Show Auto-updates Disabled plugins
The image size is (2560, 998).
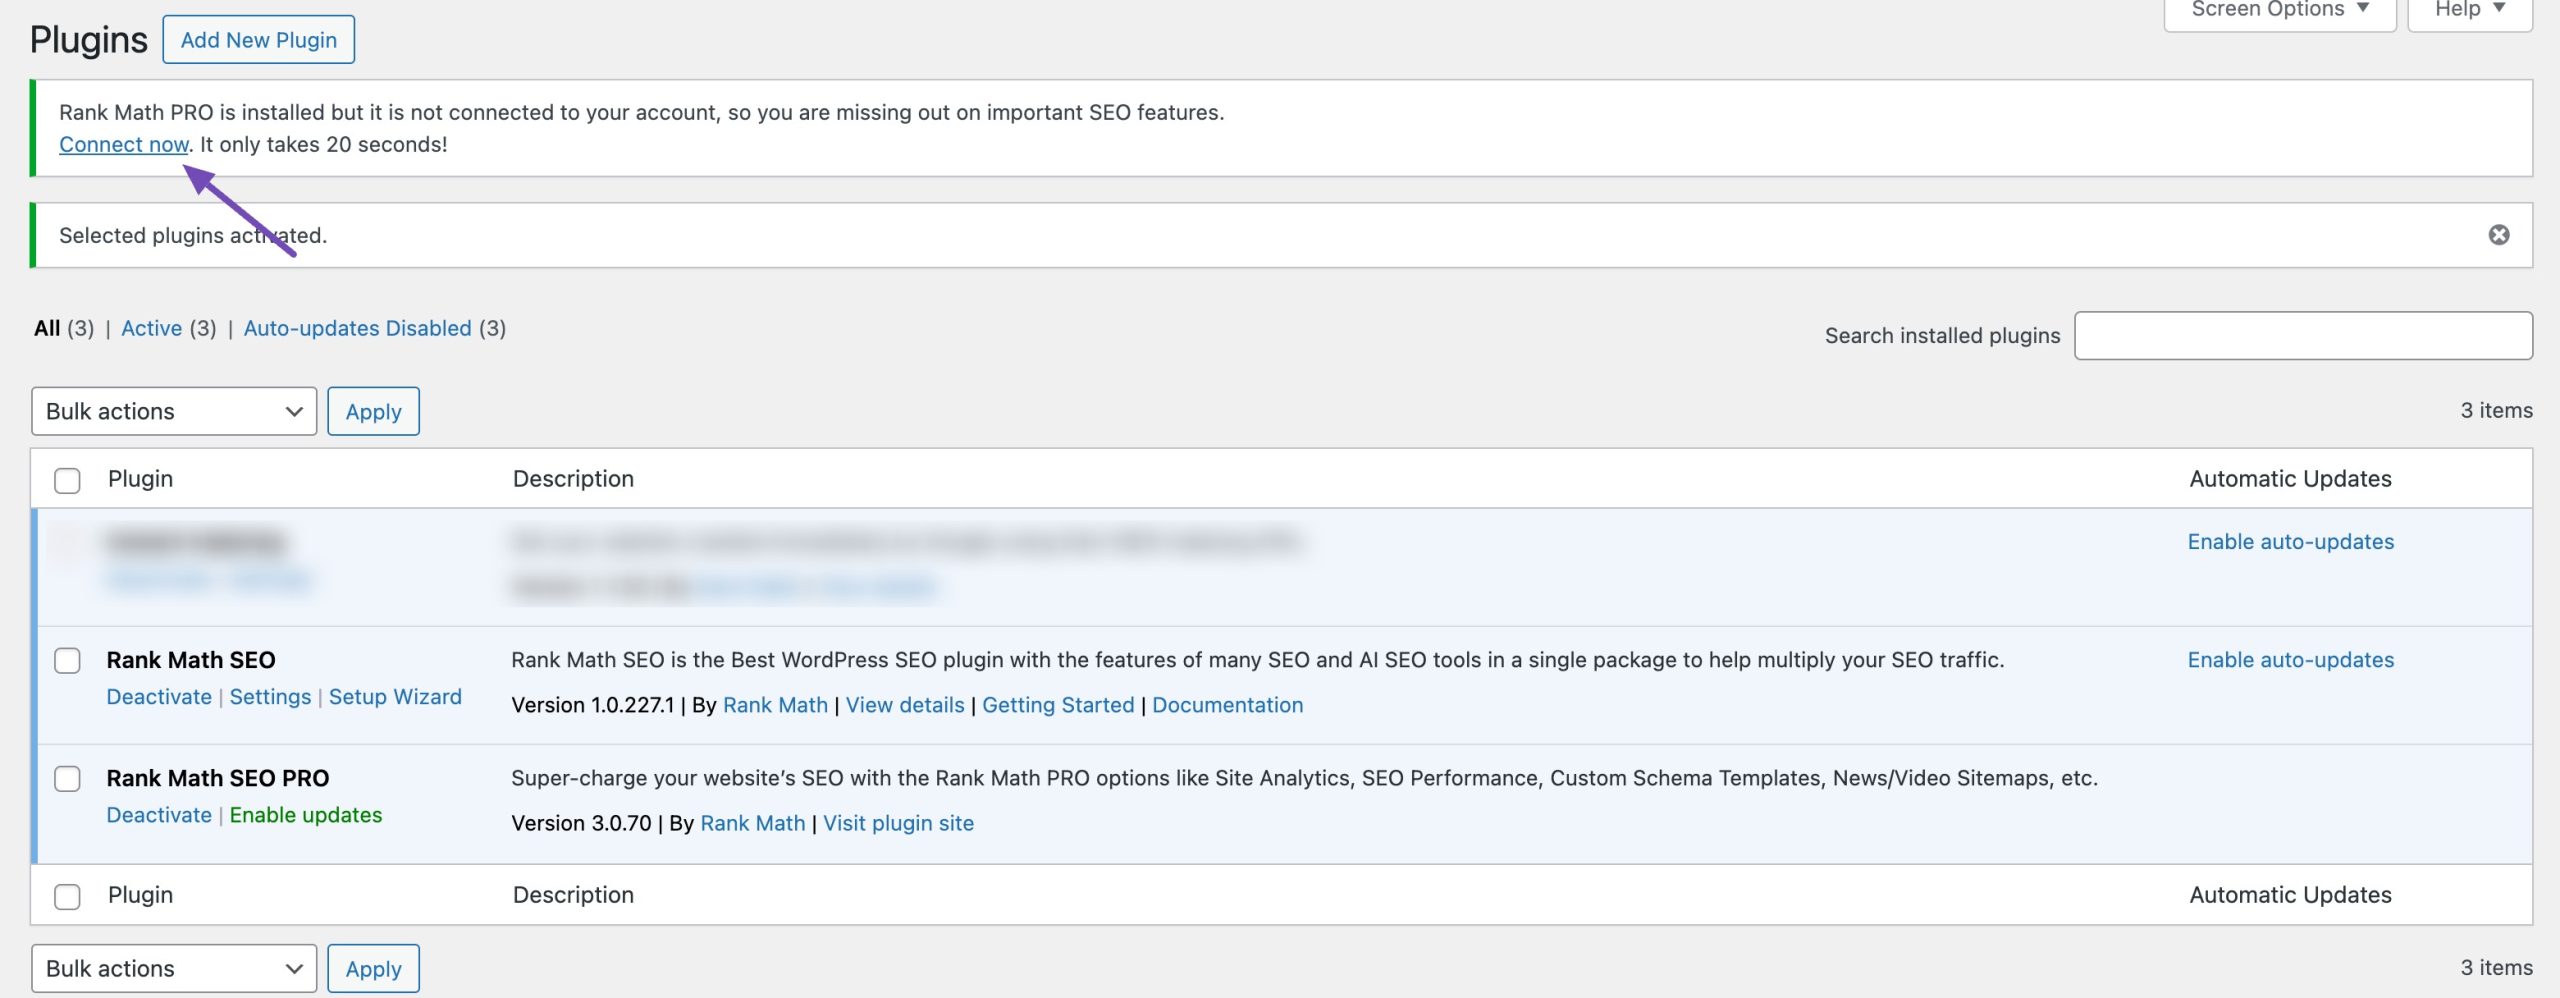357,328
